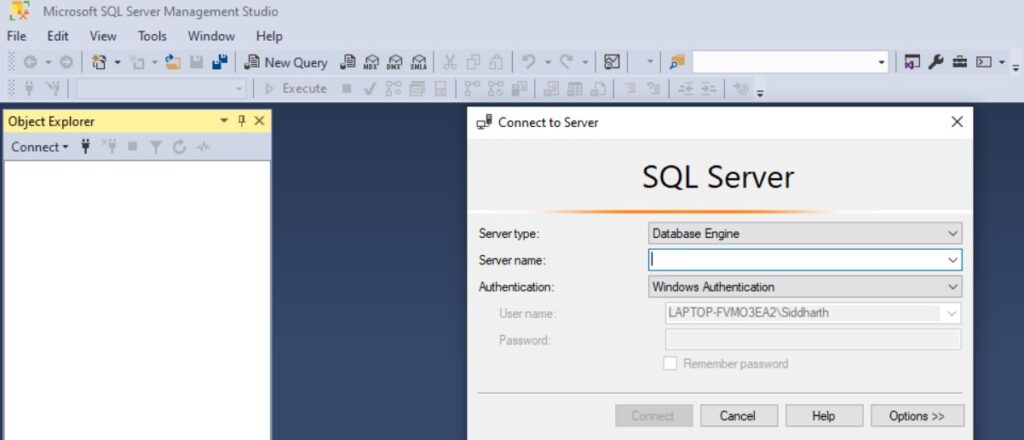Expand the New Project dropdown arrow
This screenshot has height=440, width=1024.
(118, 62)
